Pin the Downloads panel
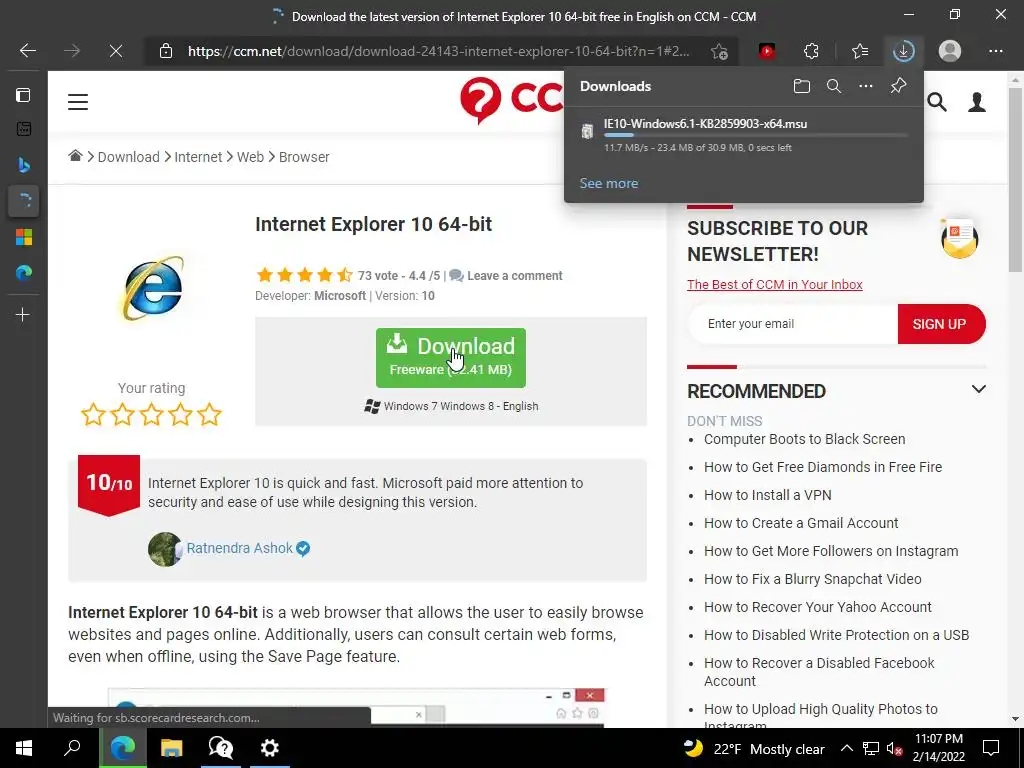The width and height of the screenshot is (1024, 768). click(x=898, y=86)
